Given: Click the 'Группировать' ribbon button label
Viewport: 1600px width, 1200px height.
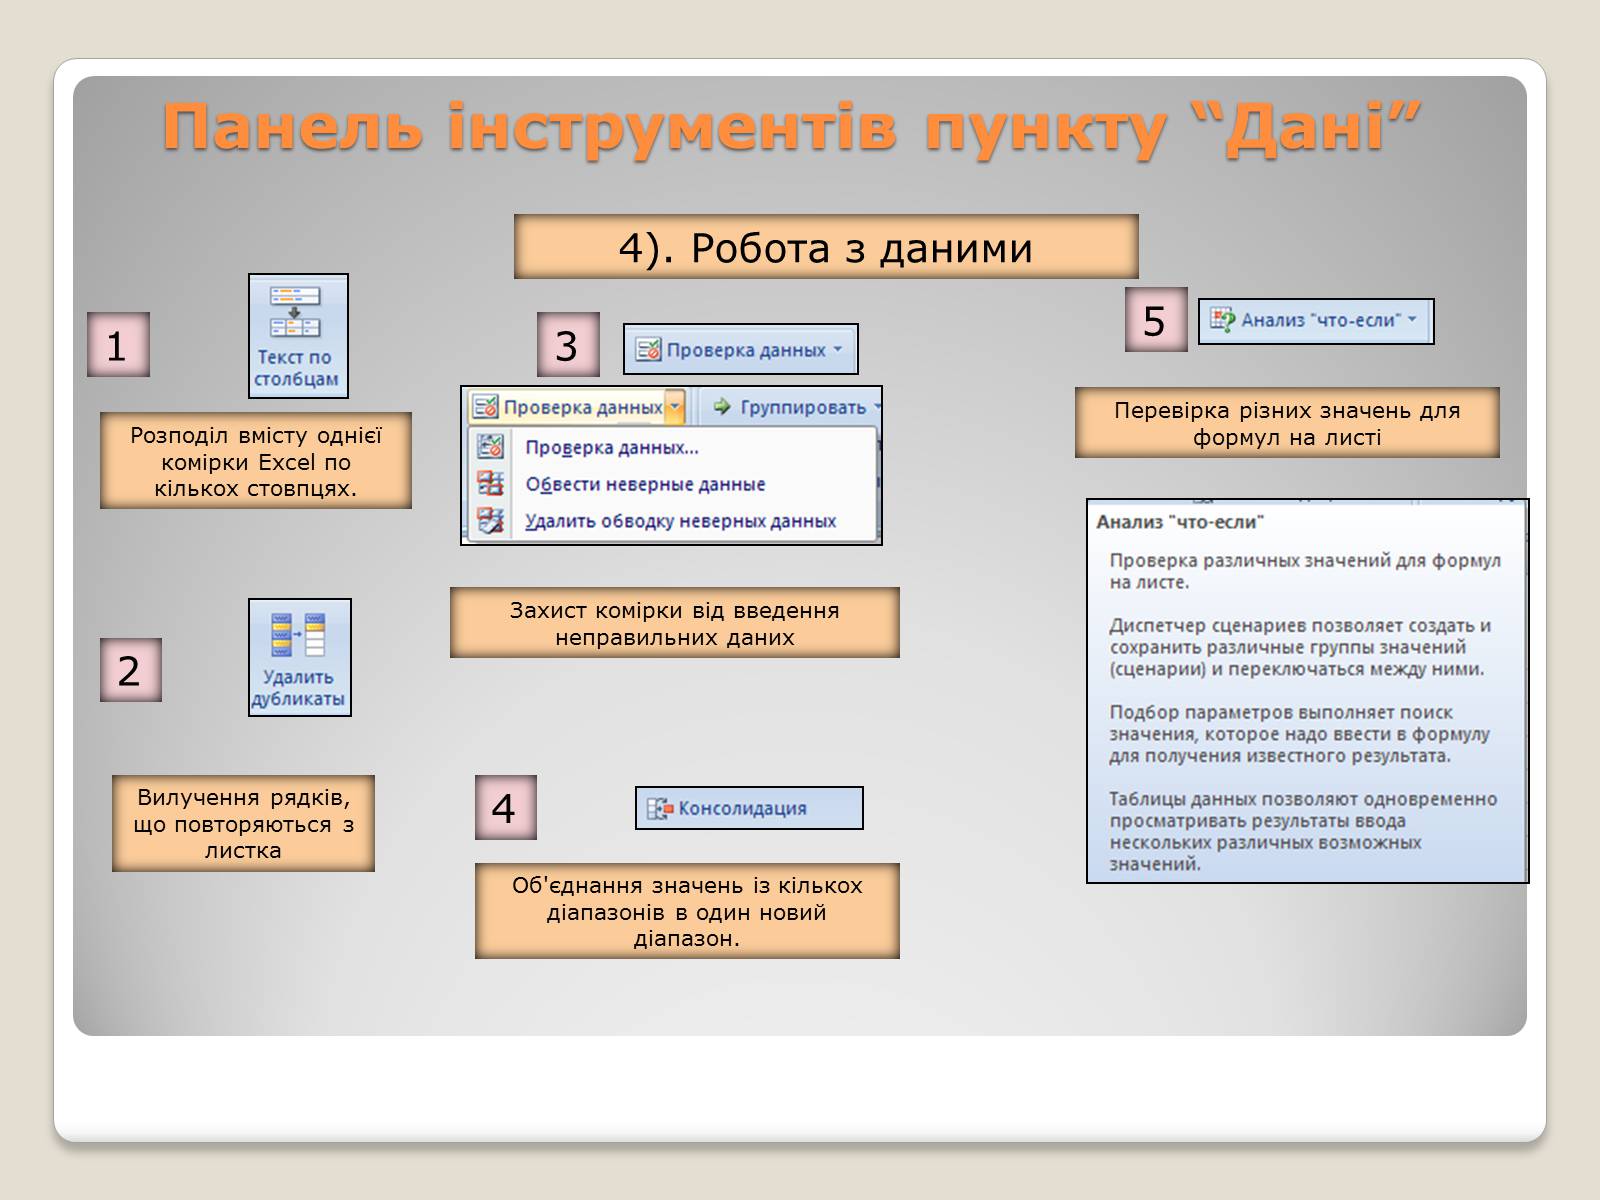Looking at the screenshot, I should pyautogui.click(x=803, y=408).
